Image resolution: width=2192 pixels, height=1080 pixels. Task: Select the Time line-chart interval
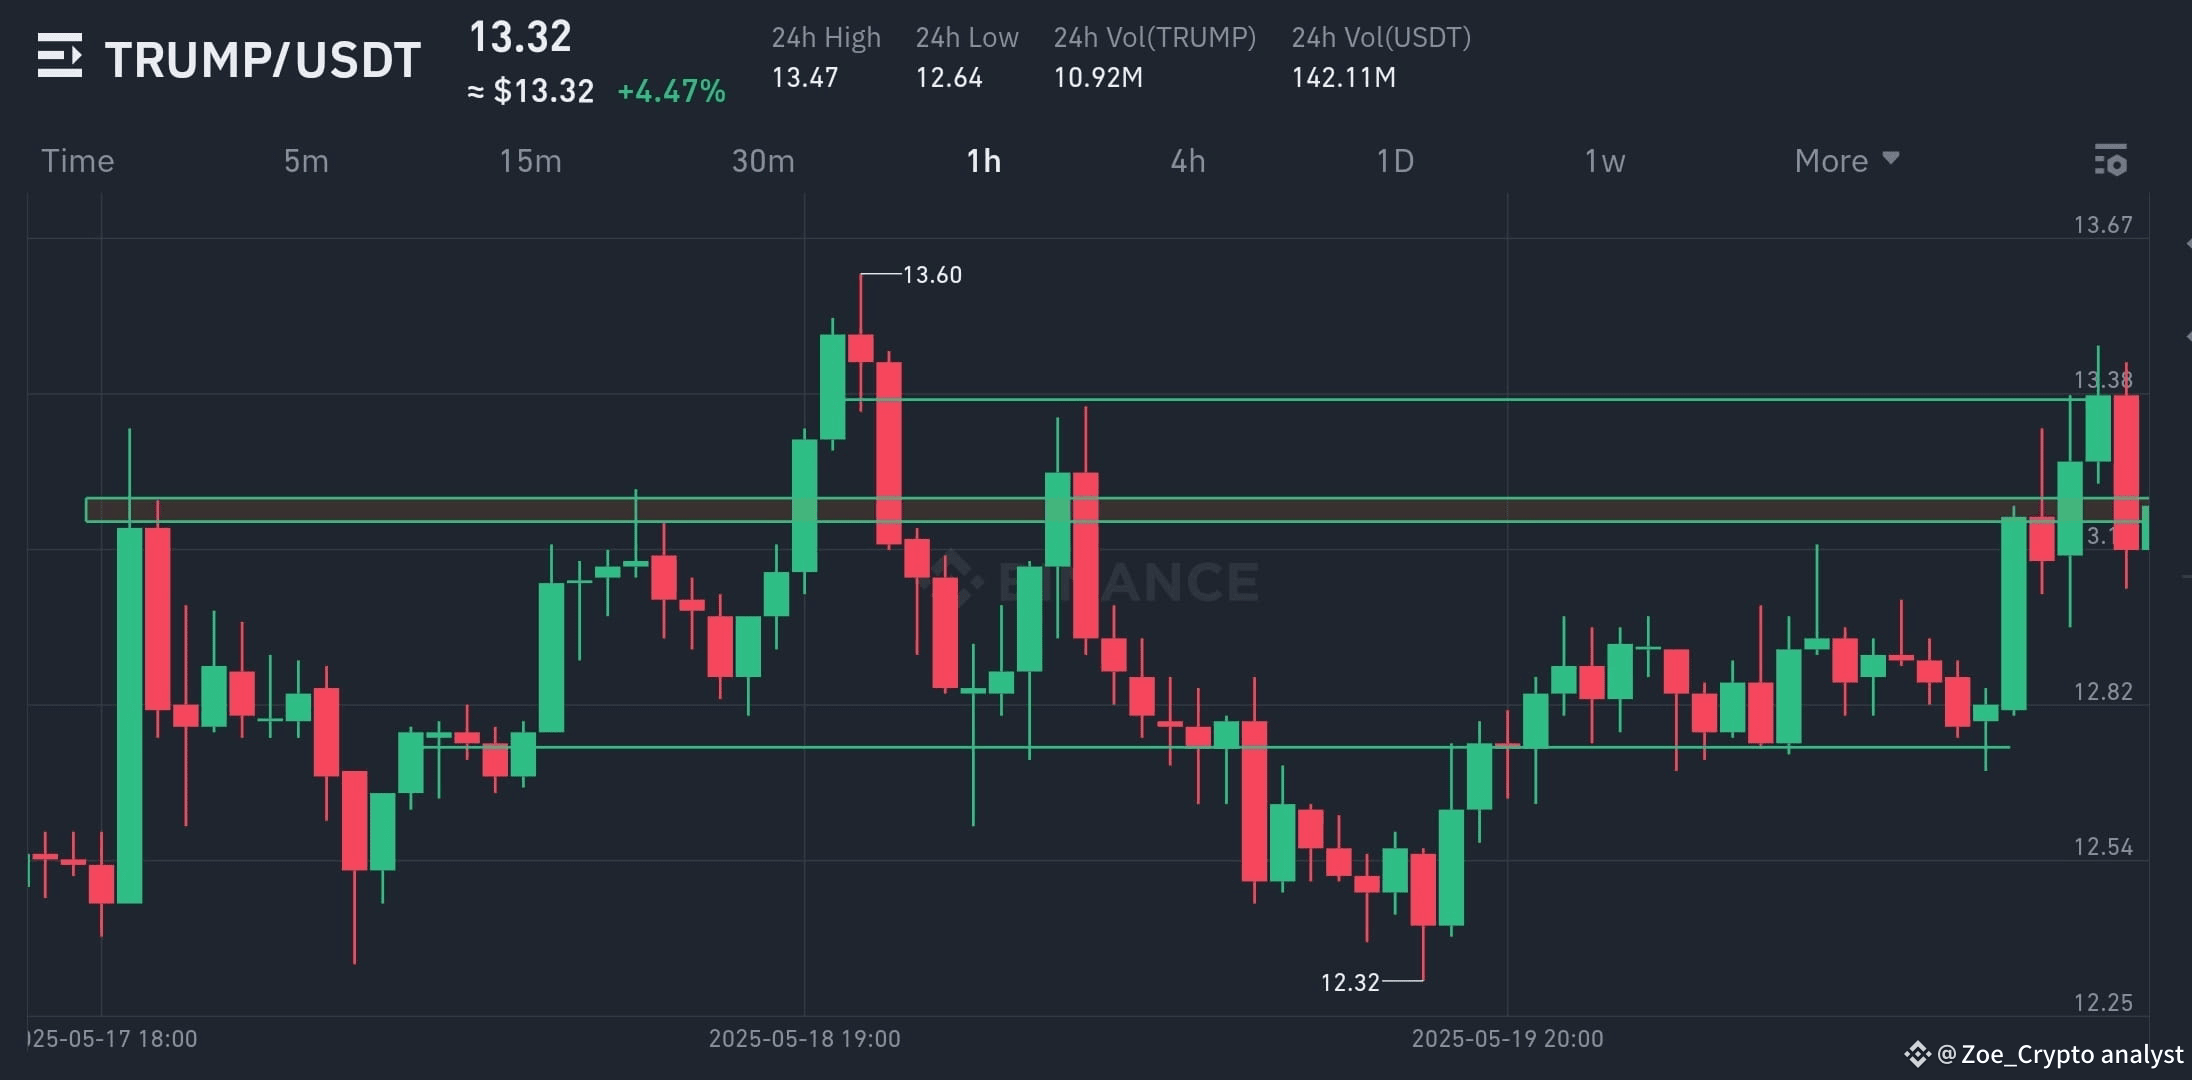77,160
